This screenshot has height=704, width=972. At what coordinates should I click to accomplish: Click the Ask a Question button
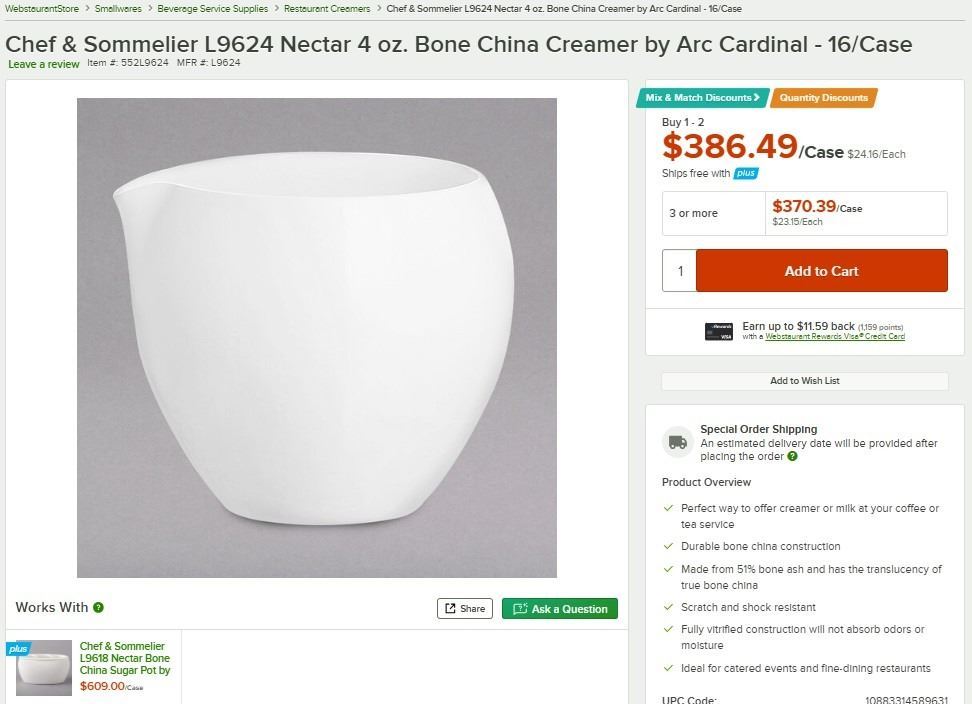560,608
